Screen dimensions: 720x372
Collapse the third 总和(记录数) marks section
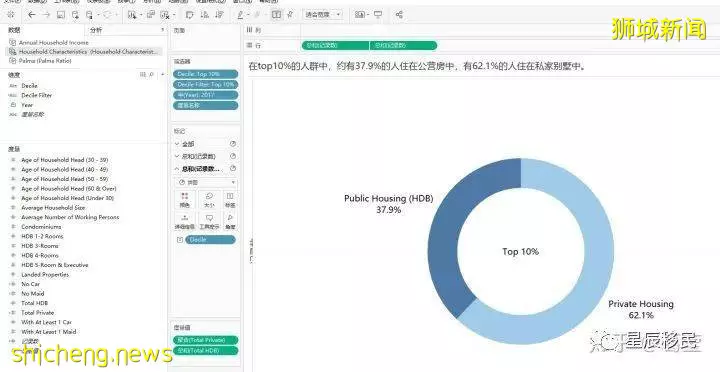pos(177,169)
